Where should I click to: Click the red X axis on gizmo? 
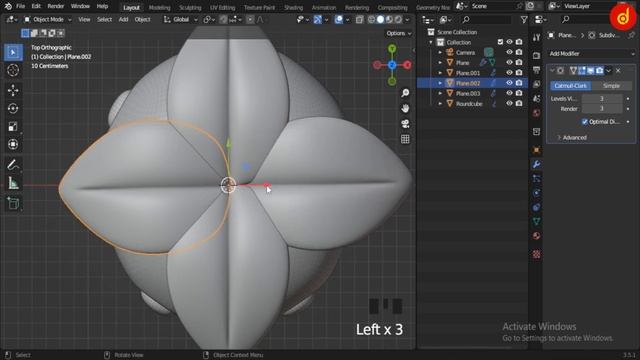[407, 64]
